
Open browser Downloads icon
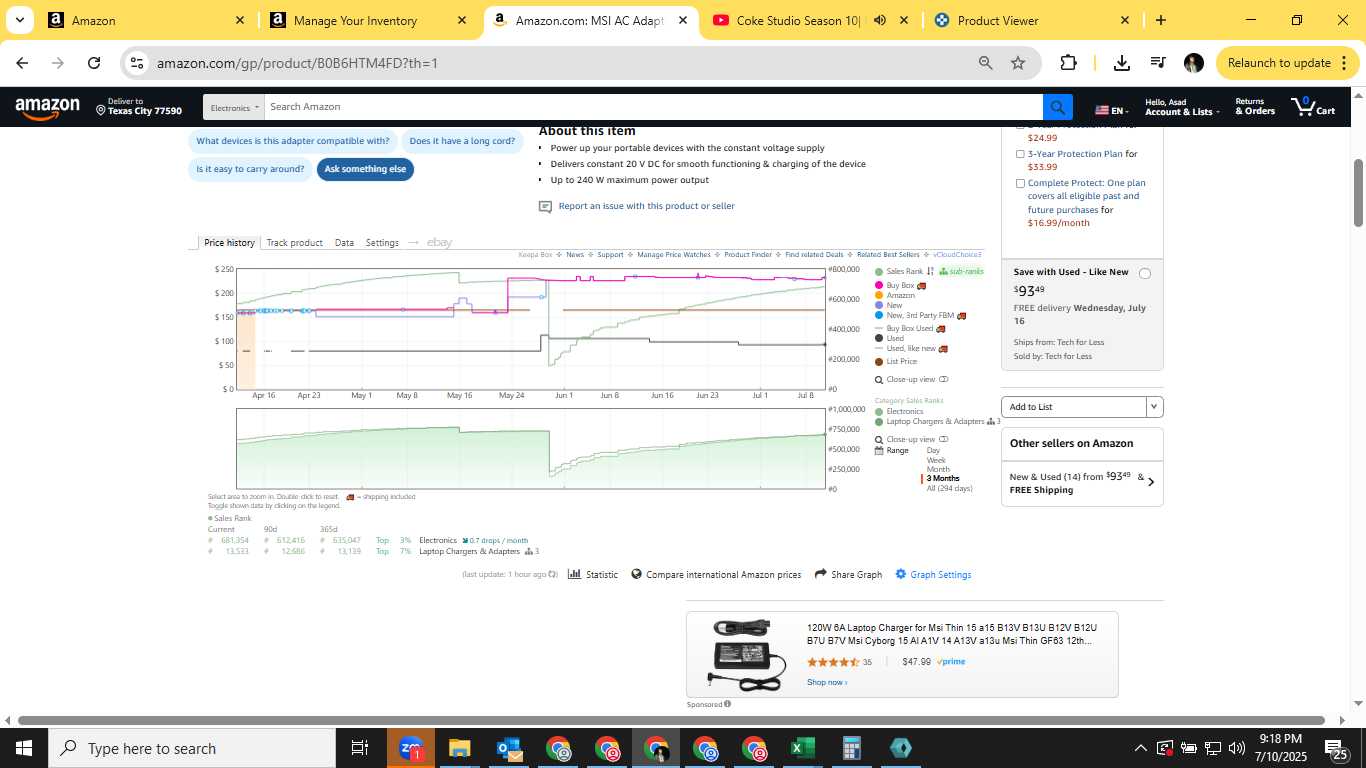tap(1122, 63)
